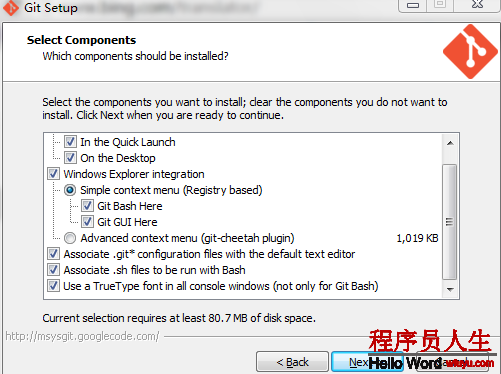501x374 pixels.
Task: Toggle Associate .sh files with Bash
Action: [53, 270]
